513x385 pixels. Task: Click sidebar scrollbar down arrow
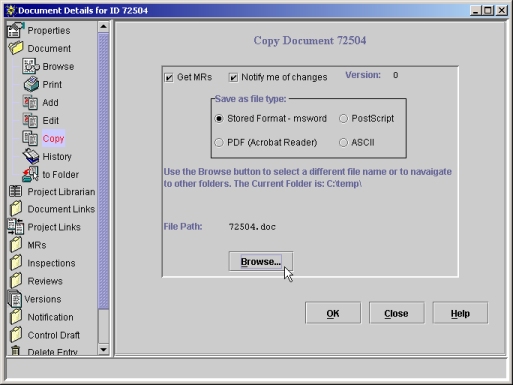click(x=103, y=350)
